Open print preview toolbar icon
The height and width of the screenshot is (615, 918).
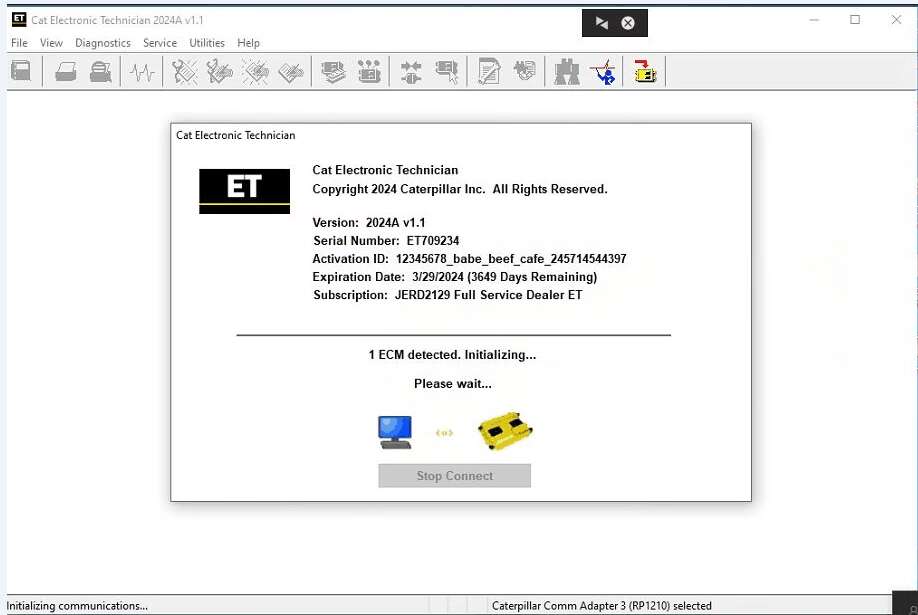pos(100,72)
